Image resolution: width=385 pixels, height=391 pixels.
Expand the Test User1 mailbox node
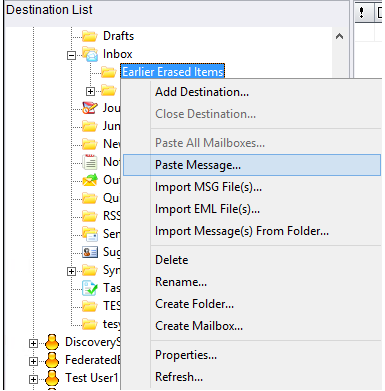[33, 379]
